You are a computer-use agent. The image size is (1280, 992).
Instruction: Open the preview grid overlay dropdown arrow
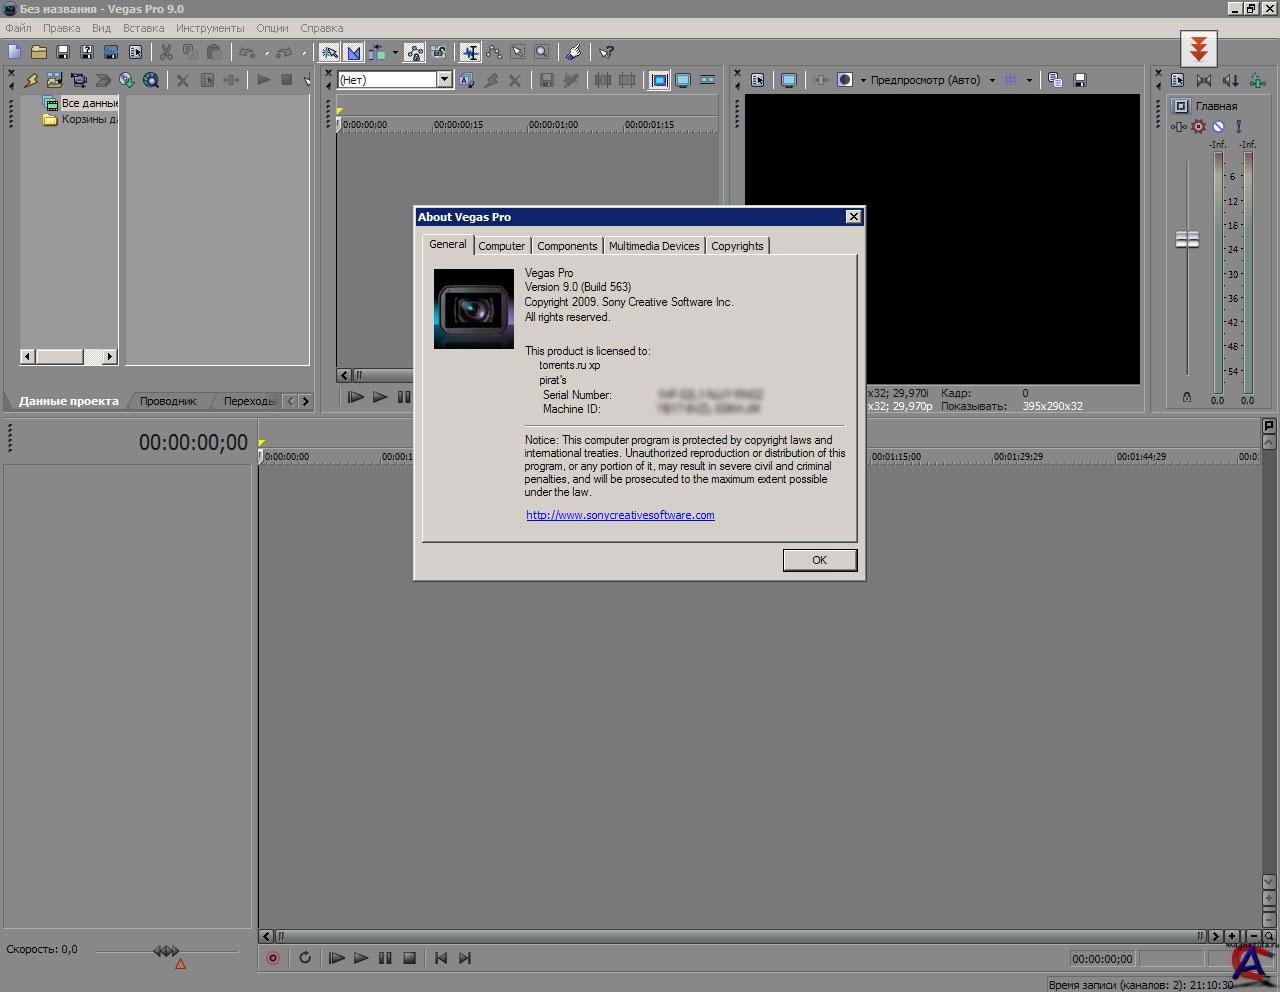click(1029, 80)
